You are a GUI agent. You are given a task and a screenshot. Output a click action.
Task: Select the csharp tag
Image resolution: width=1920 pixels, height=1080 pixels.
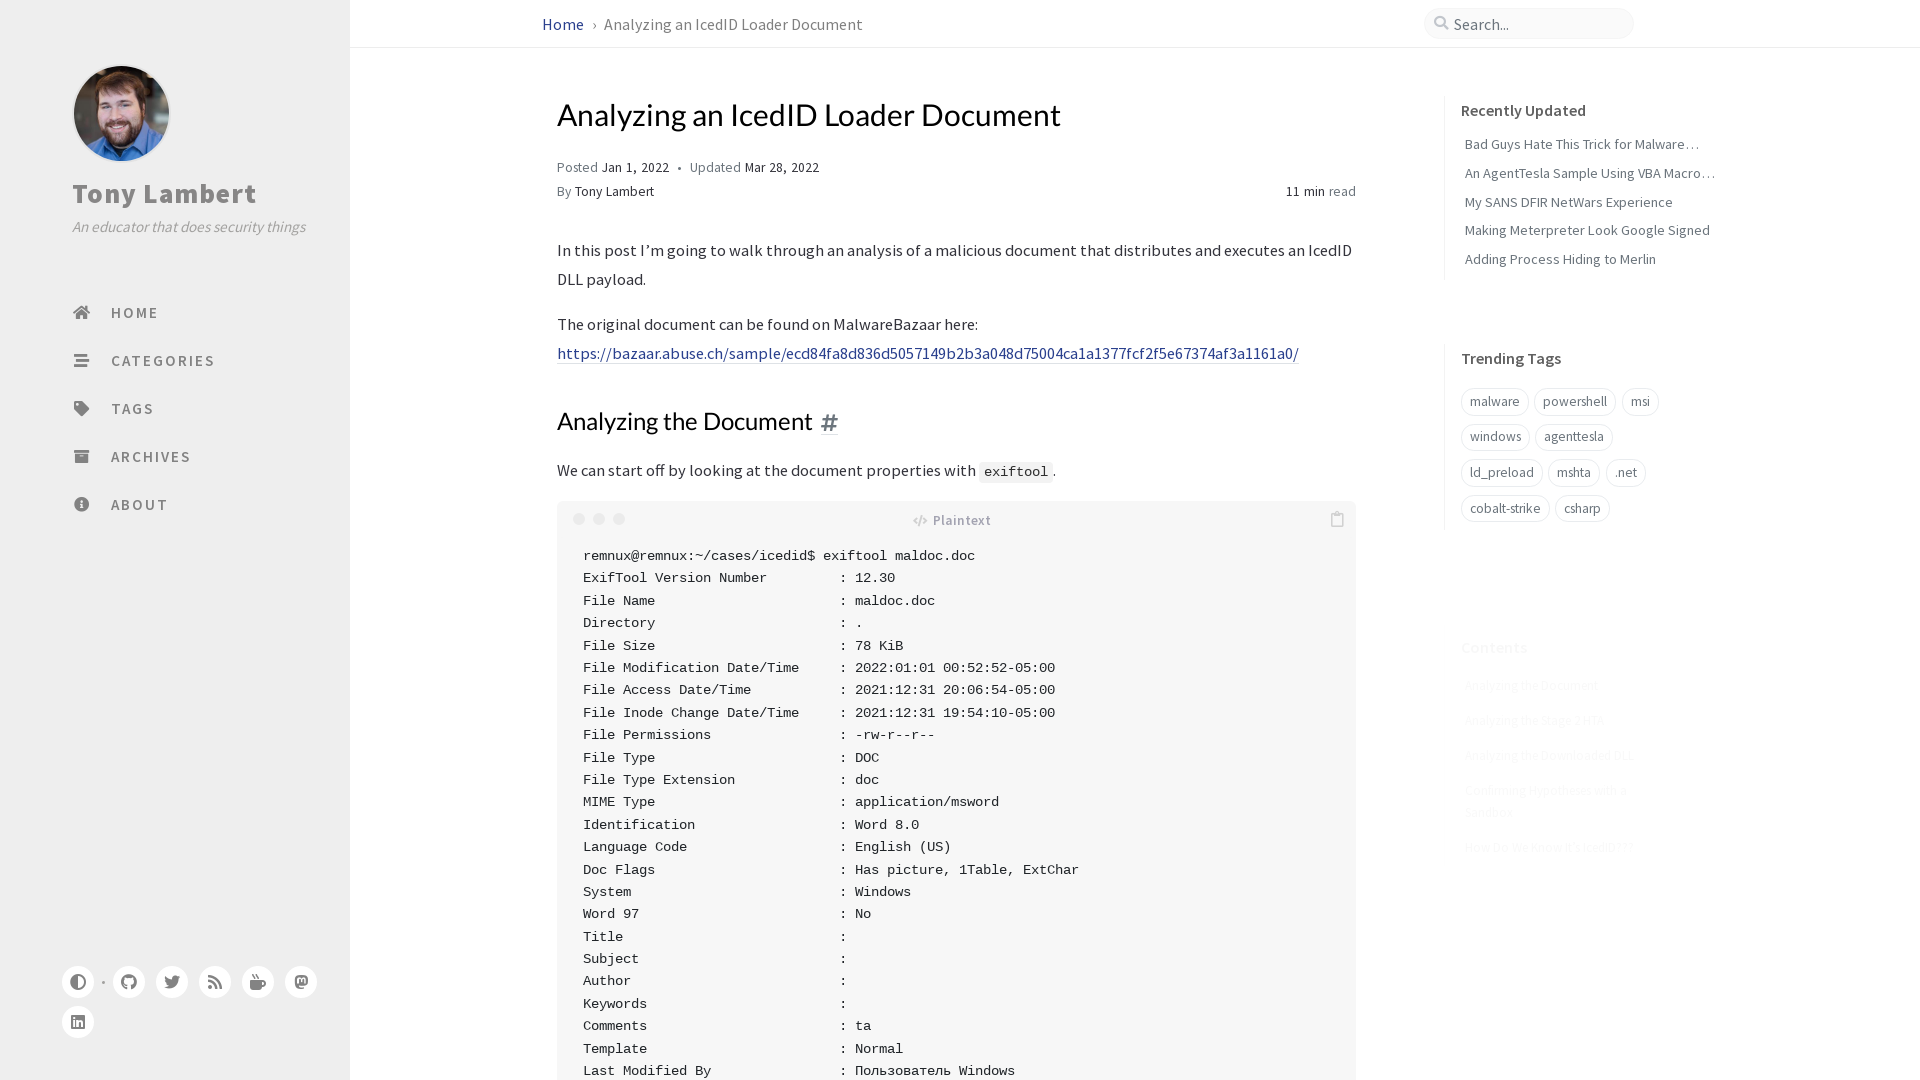coord(1582,509)
